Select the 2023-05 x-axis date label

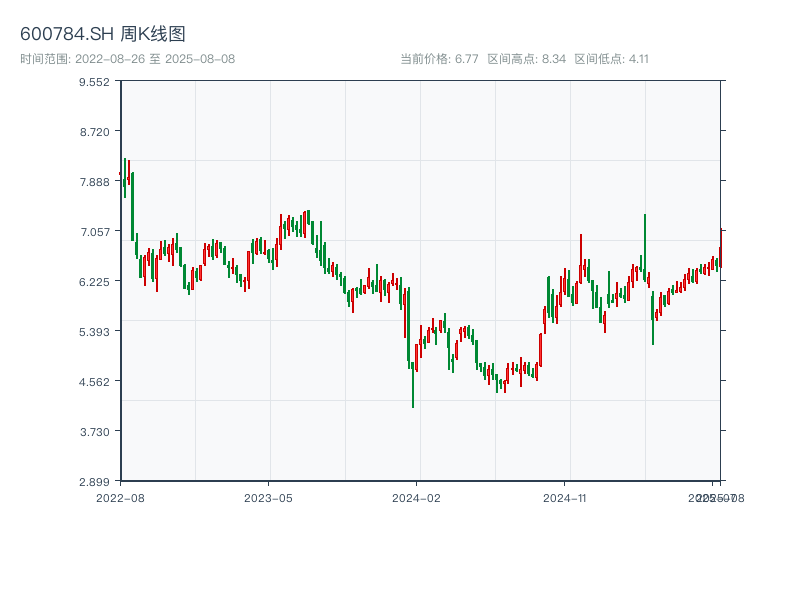[x=268, y=497]
